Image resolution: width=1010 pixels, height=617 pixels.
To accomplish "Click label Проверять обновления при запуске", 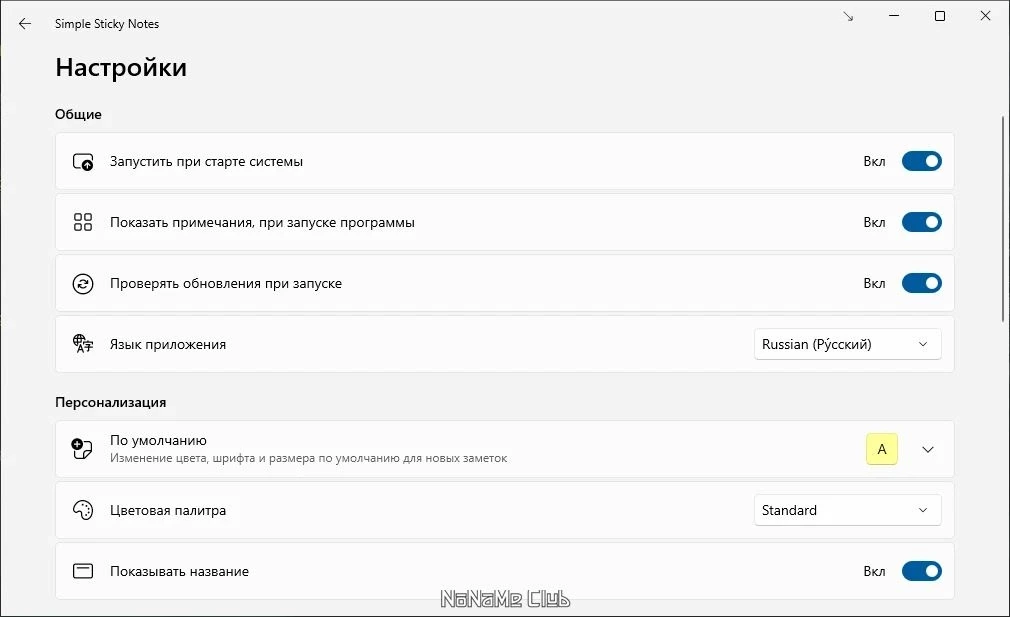I will pyautogui.click(x=226, y=284).
